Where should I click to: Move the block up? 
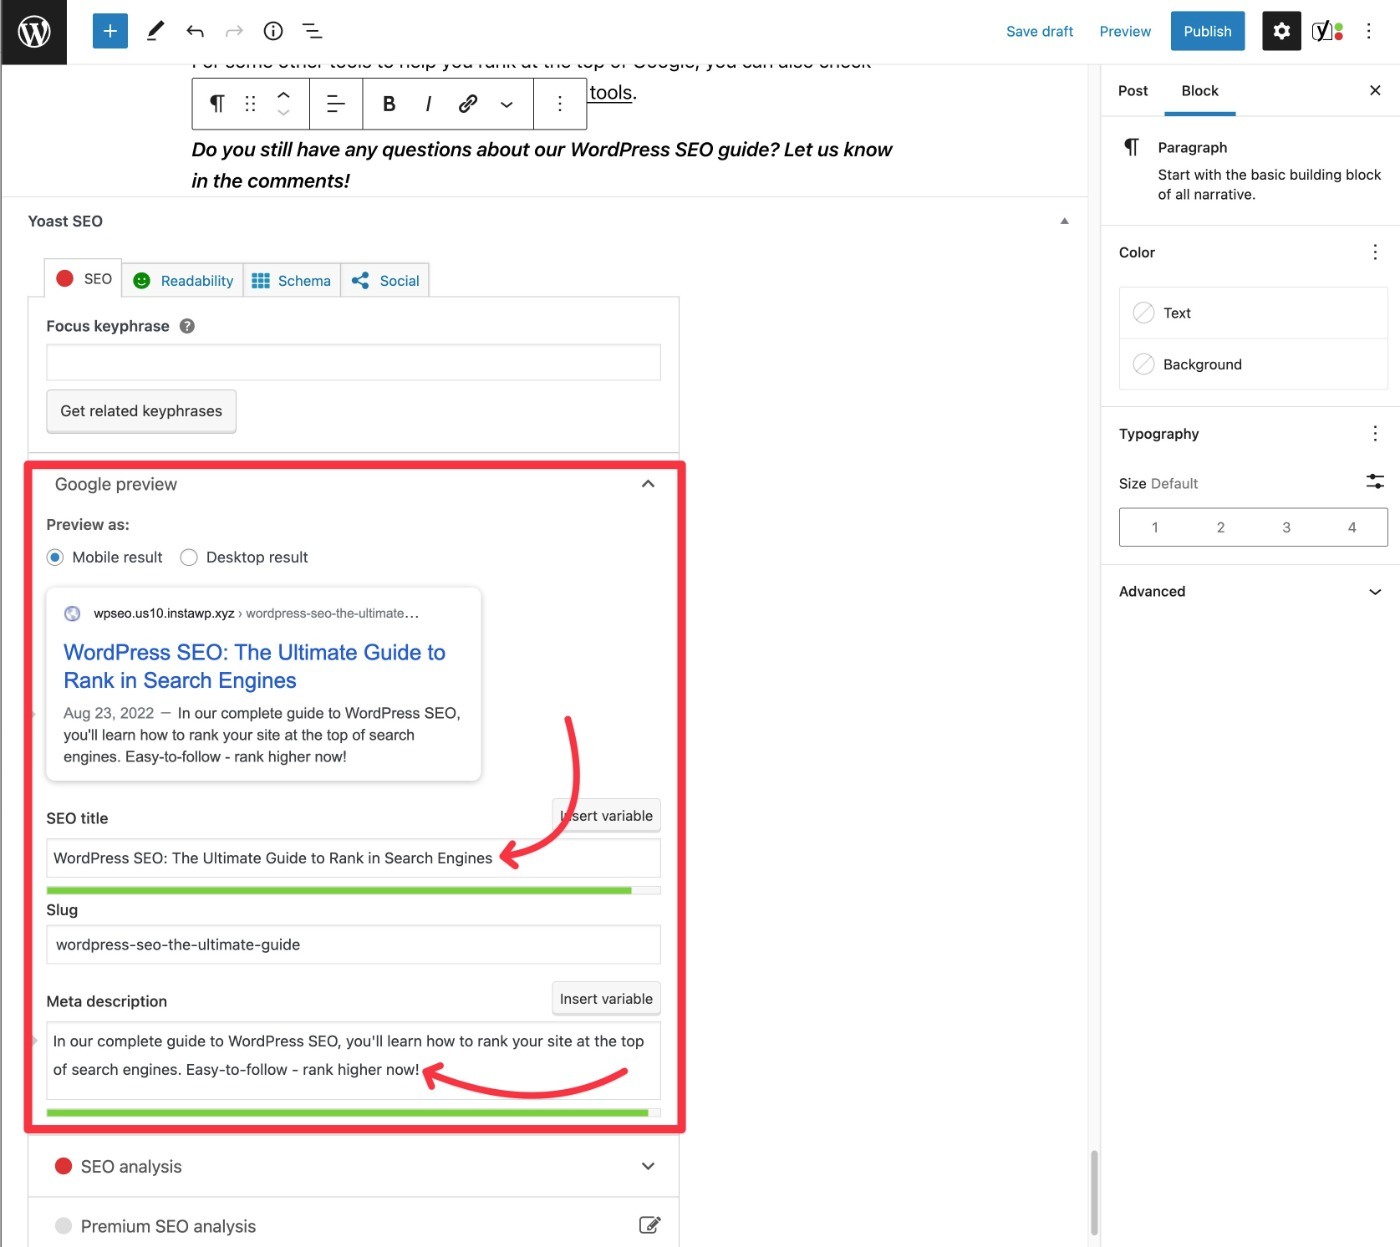[x=284, y=94]
